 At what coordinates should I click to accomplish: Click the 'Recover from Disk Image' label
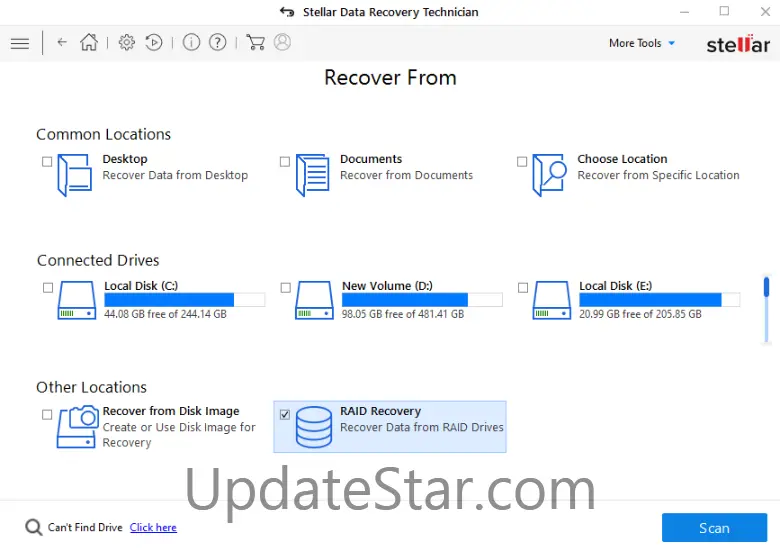(171, 411)
